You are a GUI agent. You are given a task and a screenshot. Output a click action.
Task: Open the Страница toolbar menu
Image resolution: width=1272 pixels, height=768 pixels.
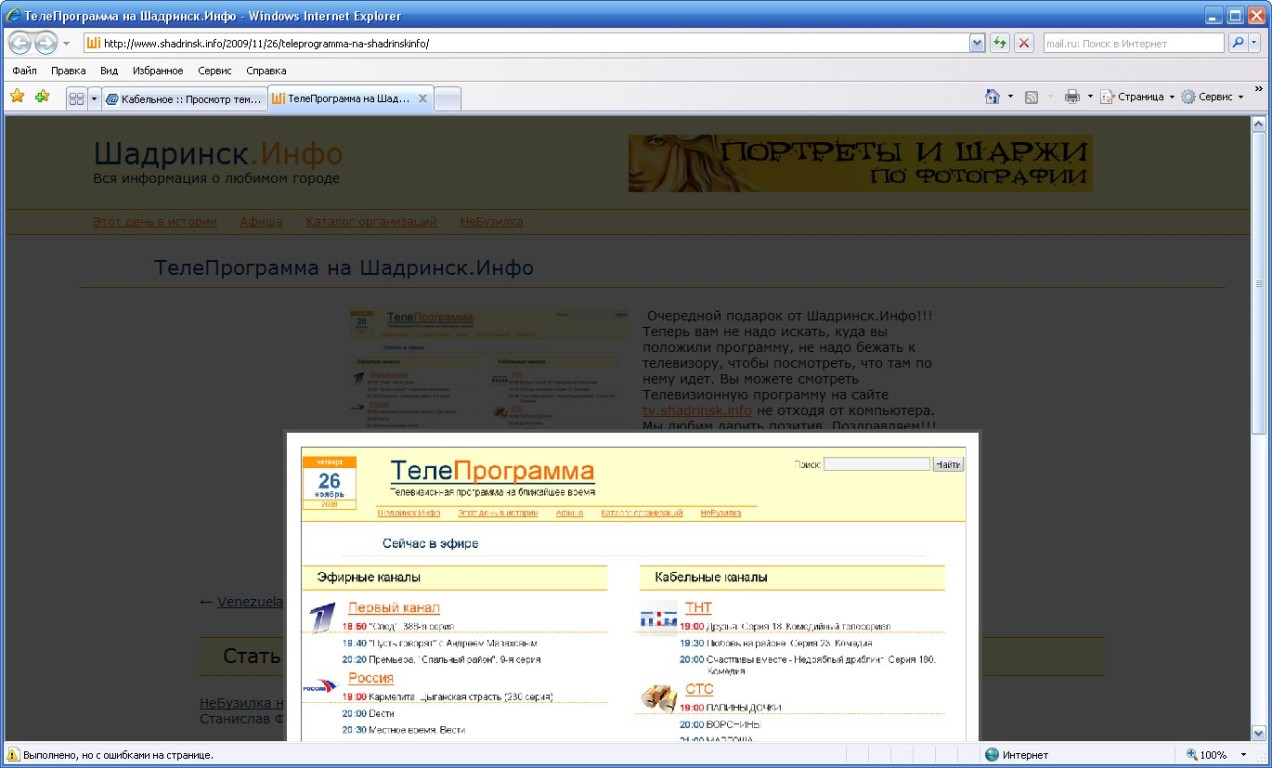1138,97
